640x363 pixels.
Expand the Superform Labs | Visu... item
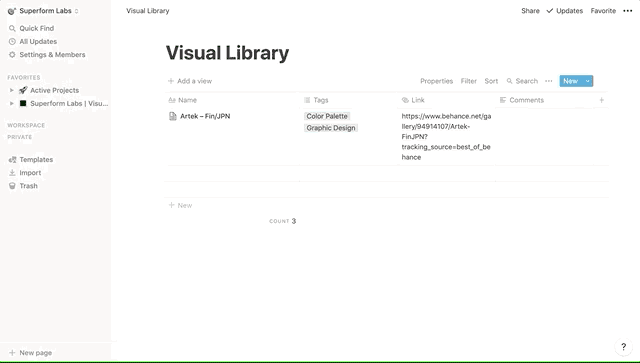pyautogui.click(x=11, y=103)
